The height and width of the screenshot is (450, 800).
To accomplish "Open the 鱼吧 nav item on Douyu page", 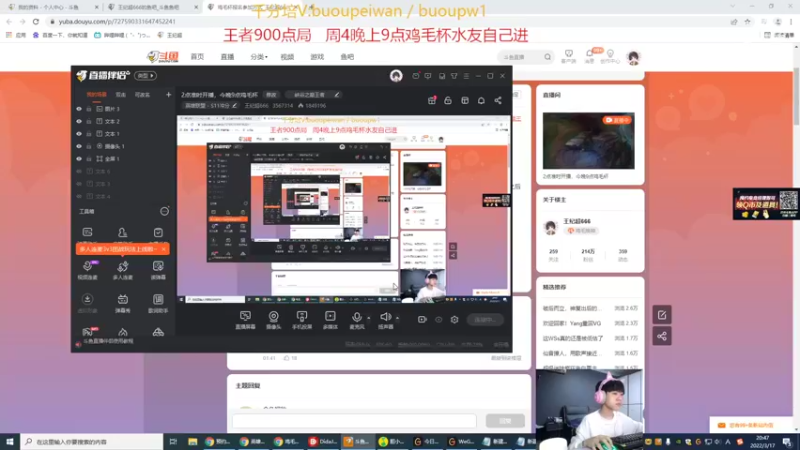I will [347, 57].
